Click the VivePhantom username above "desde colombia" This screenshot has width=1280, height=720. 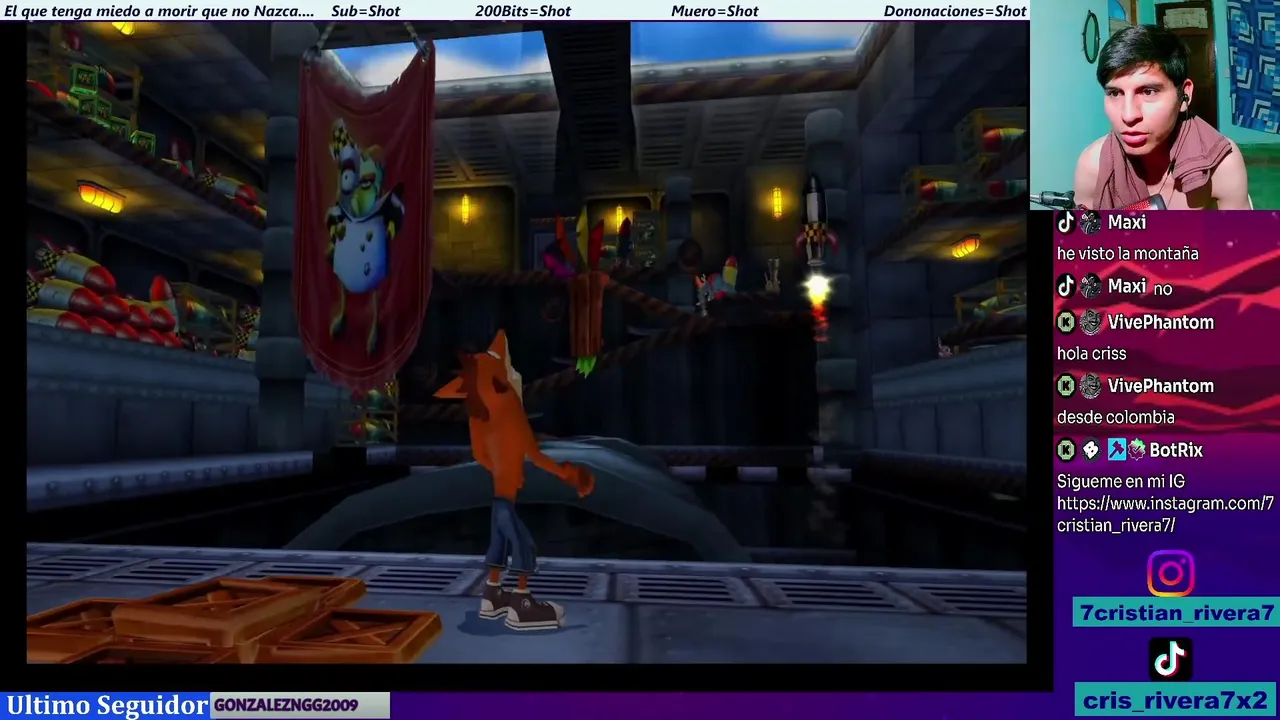pos(1161,386)
